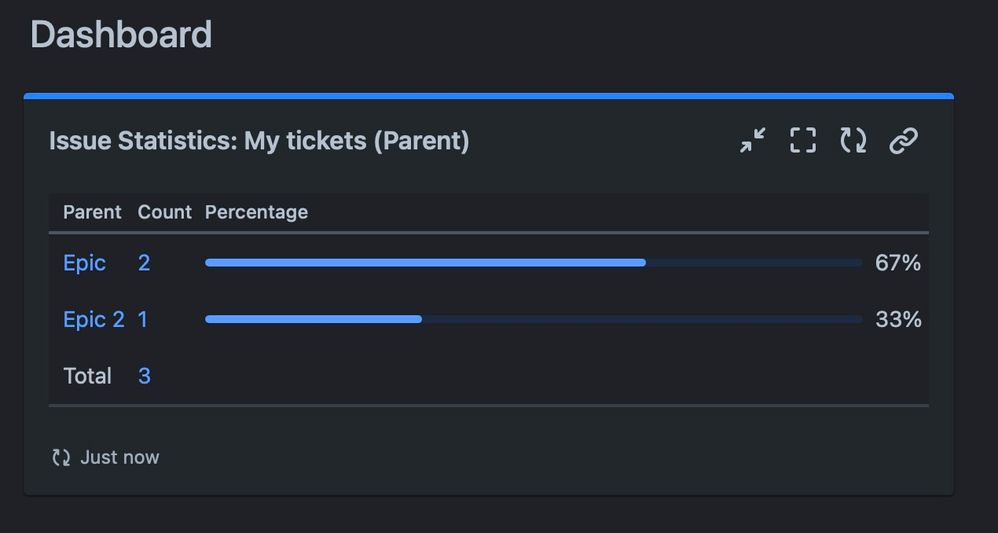The image size is (998, 533).
Task: Click the gadget title Issue Statistics
Action: (258, 141)
